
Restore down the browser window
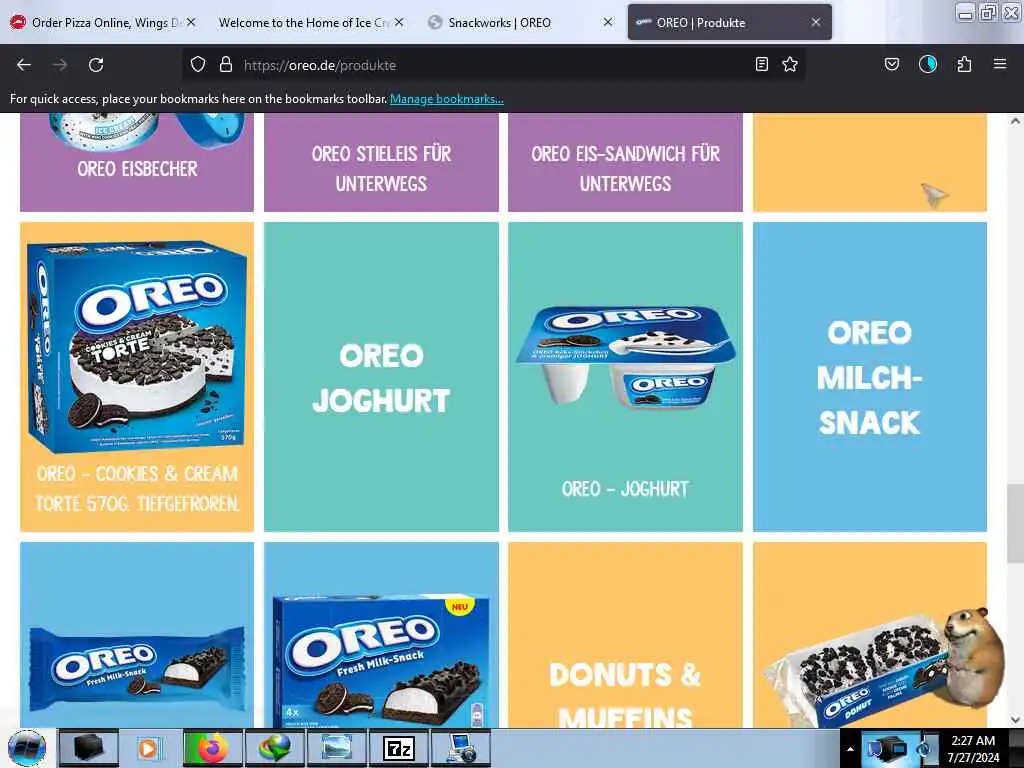point(988,12)
